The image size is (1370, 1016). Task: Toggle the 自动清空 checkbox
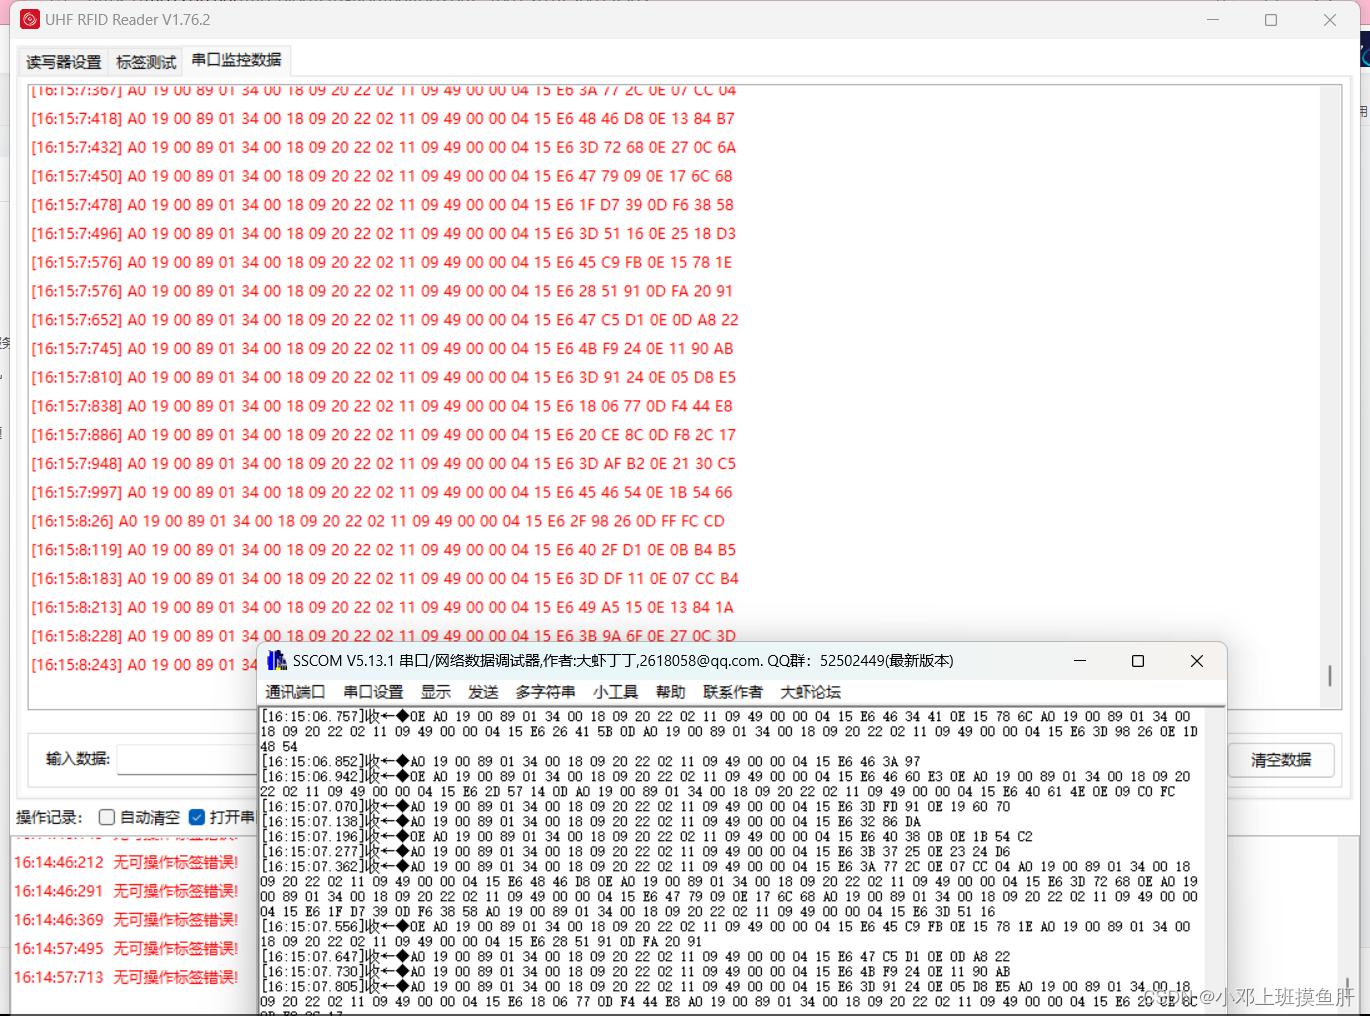(107, 817)
